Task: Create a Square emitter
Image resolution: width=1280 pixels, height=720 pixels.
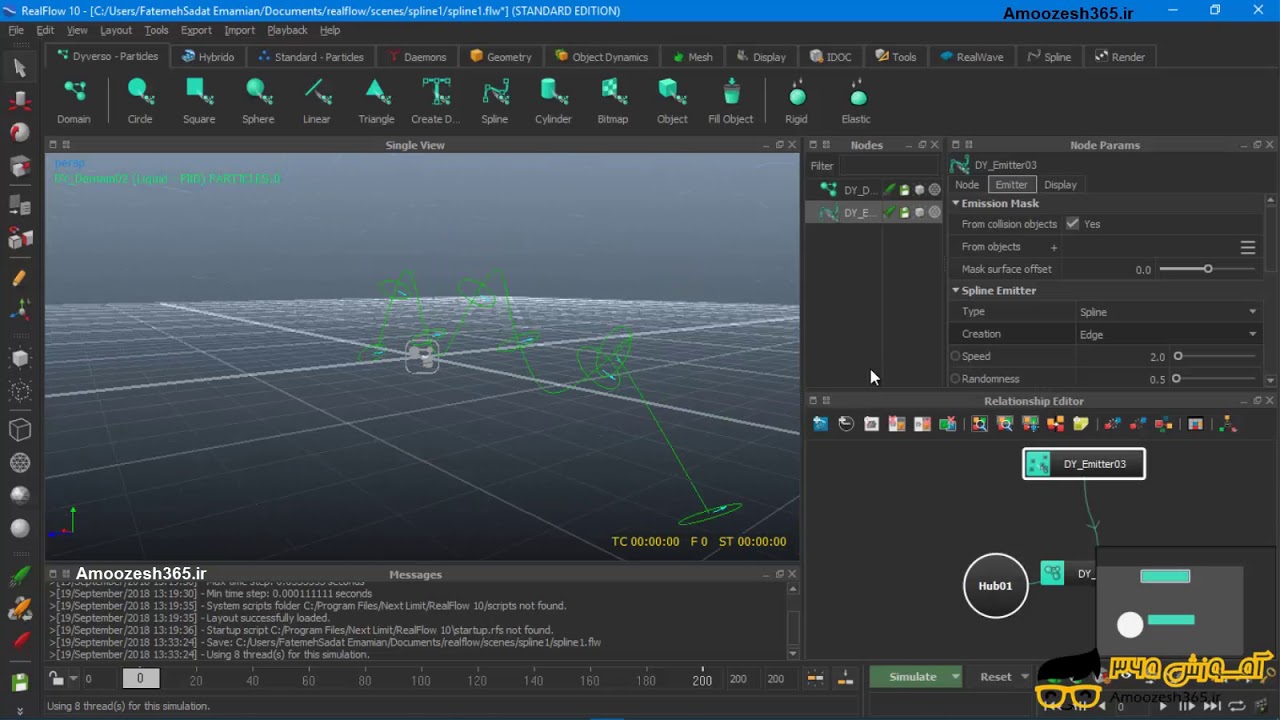Action: (x=199, y=101)
